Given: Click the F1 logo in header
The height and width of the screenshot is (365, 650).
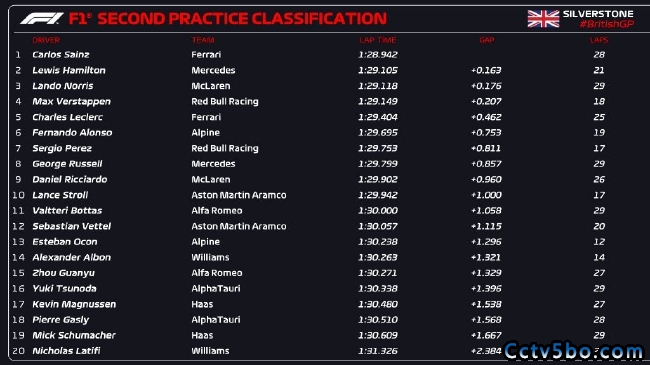Looking at the screenshot, I should click(42, 18).
